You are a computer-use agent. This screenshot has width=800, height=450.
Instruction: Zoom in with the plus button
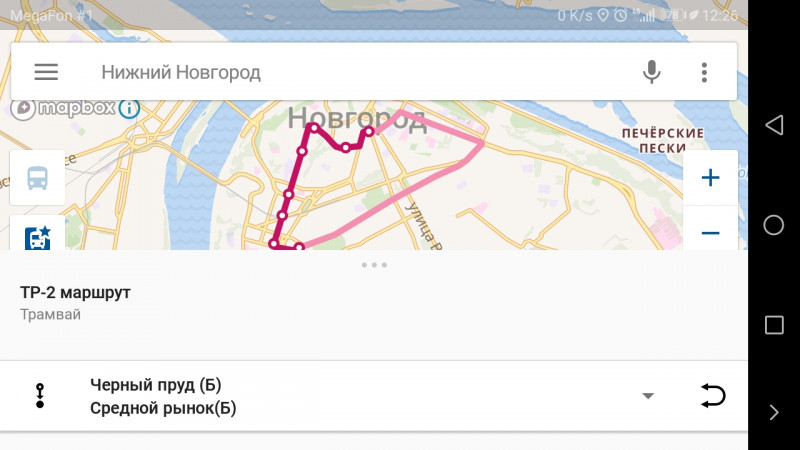pos(710,178)
